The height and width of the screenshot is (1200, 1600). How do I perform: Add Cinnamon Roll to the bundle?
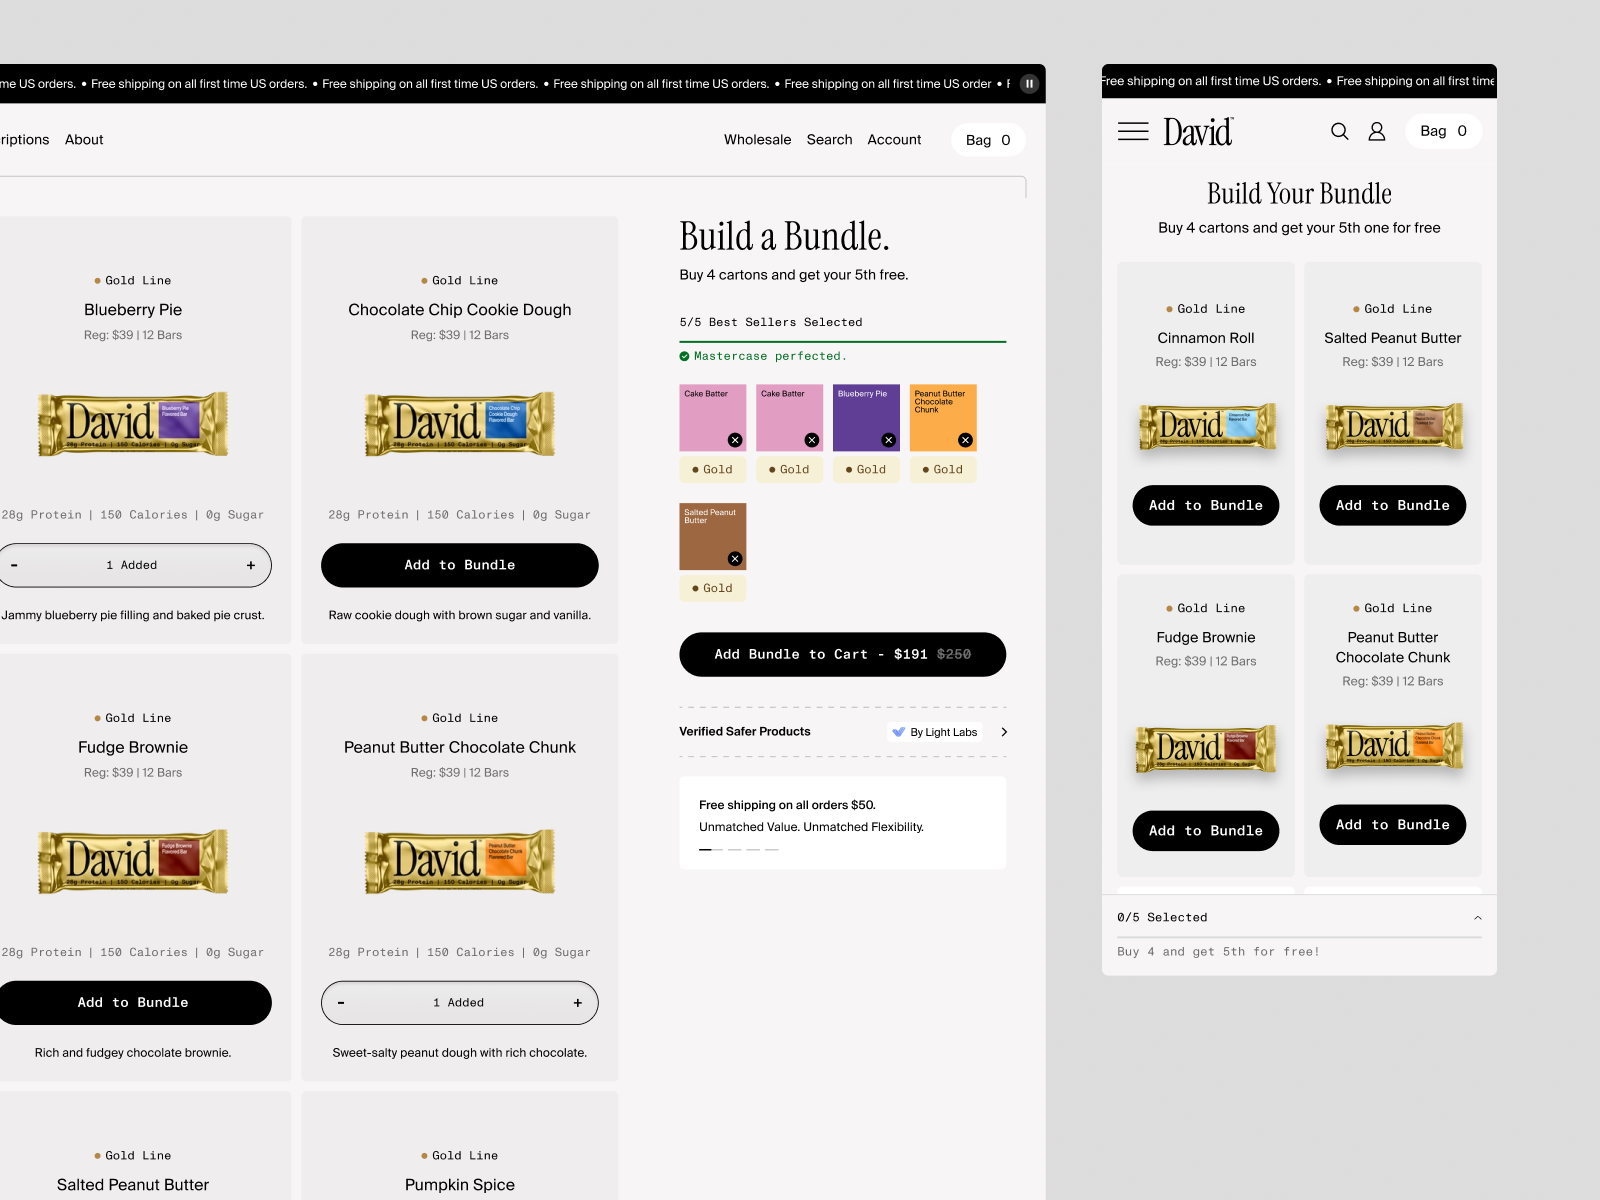click(1205, 505)
